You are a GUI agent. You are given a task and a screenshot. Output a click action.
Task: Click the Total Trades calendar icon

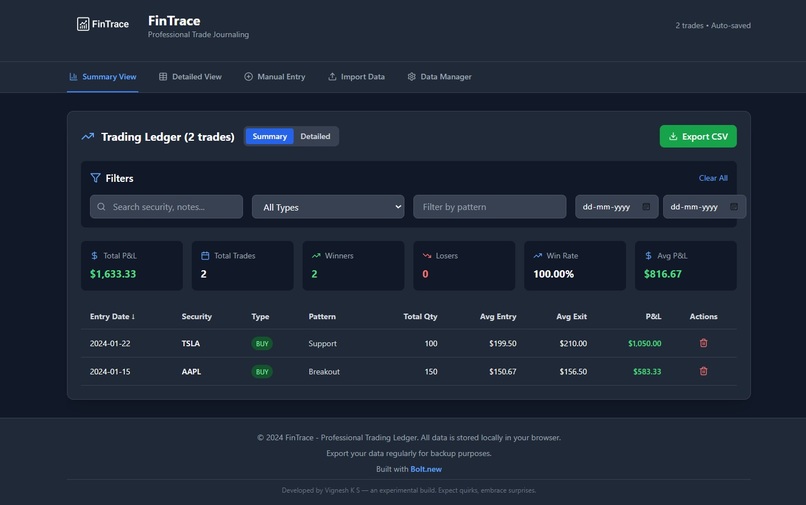coord(205,256)
